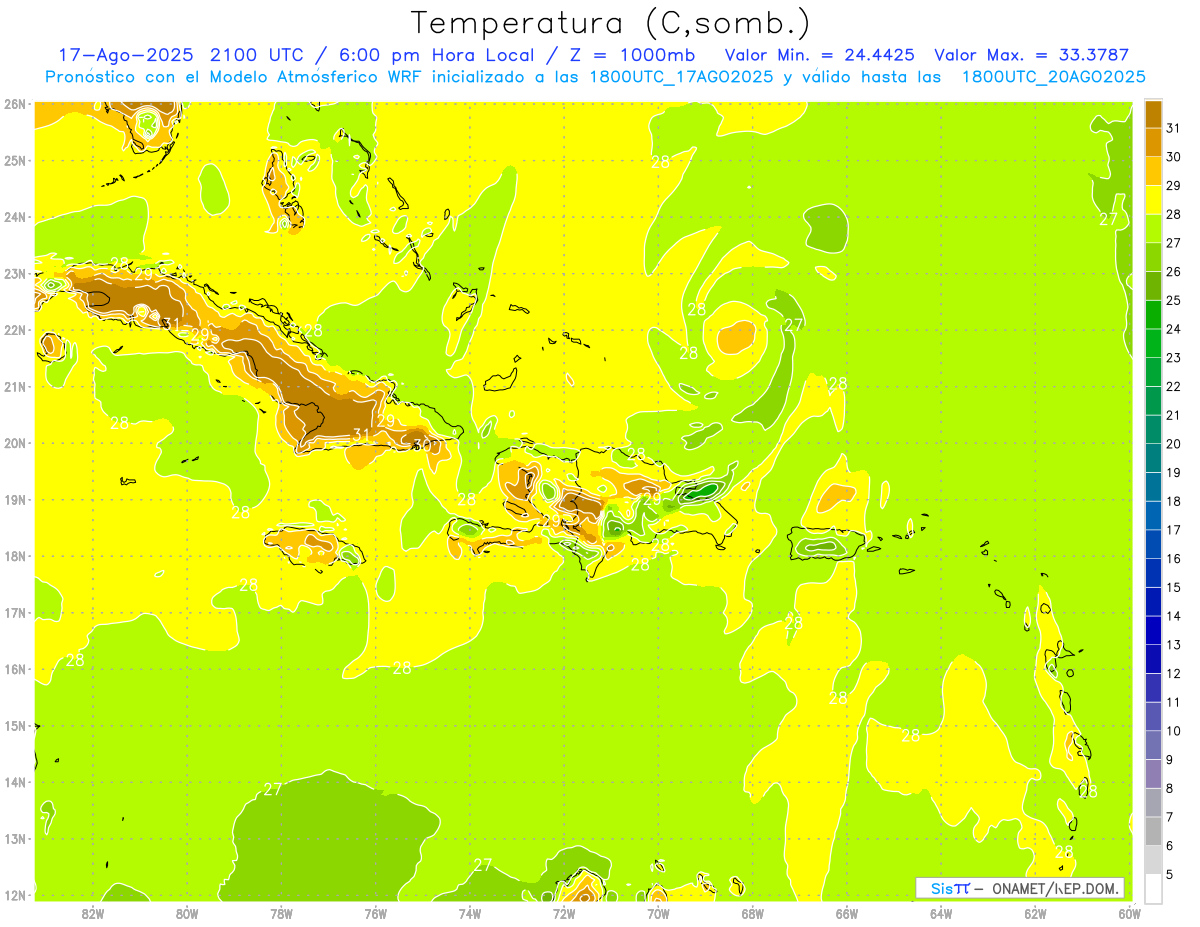The height and width of the screenshot is (927, 1200).
Task: Click the 14N latitude axis label
Action: pyautogui.click(x=14, y=782)
